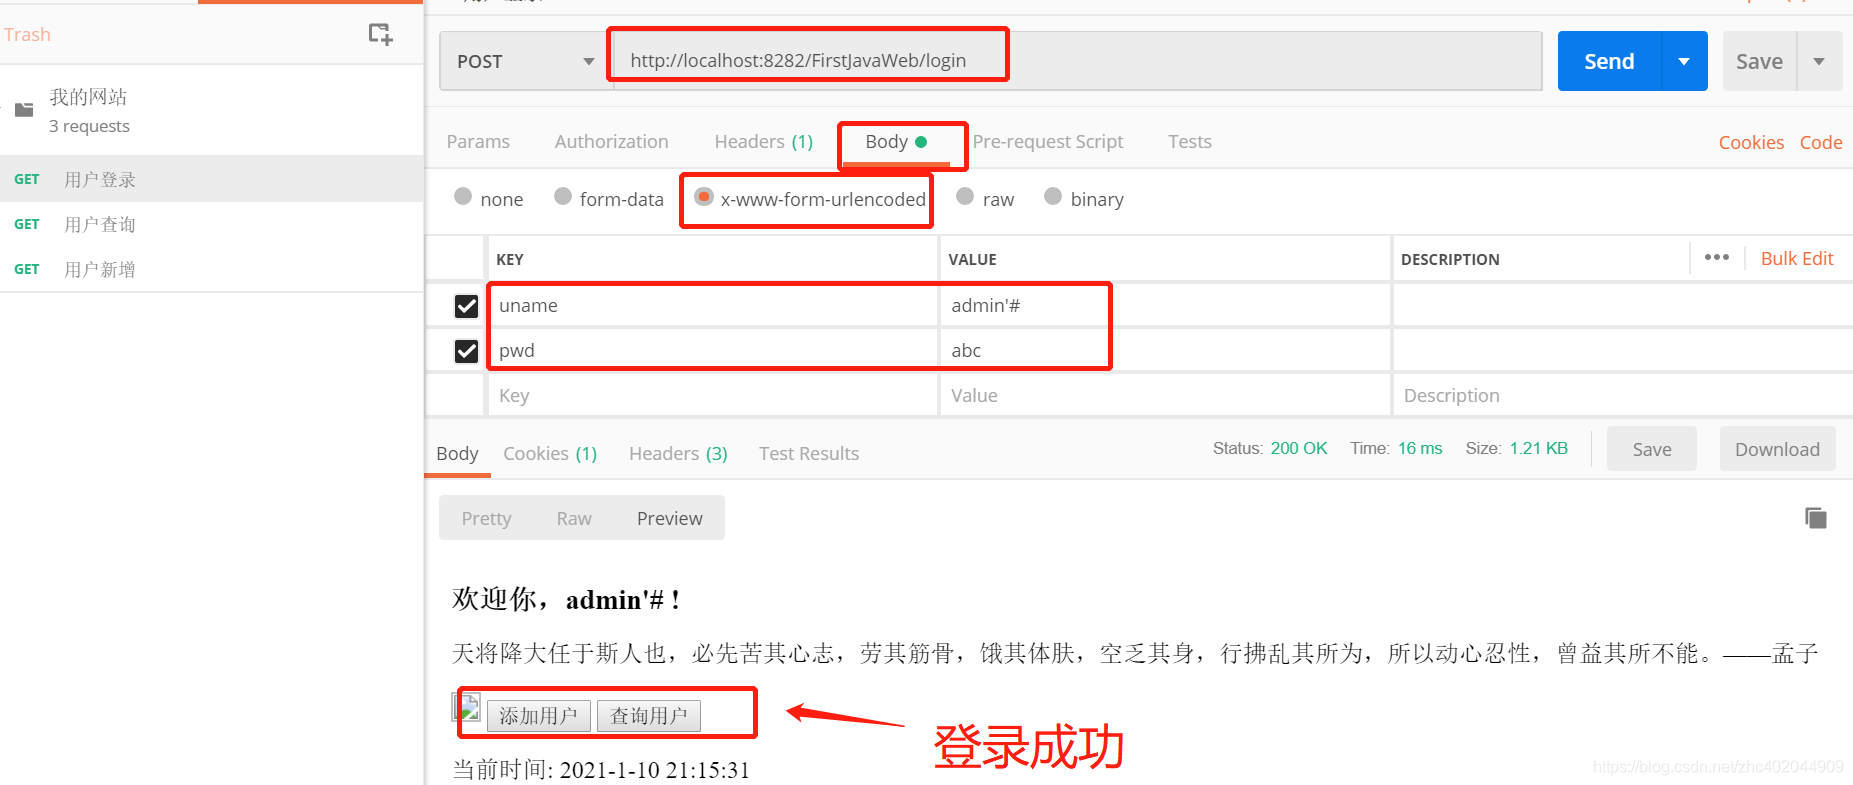This screenshot has height=785, width=1853.
Task: Select x-www-form-urlencoded body type
Action: [x=704, y=197]
